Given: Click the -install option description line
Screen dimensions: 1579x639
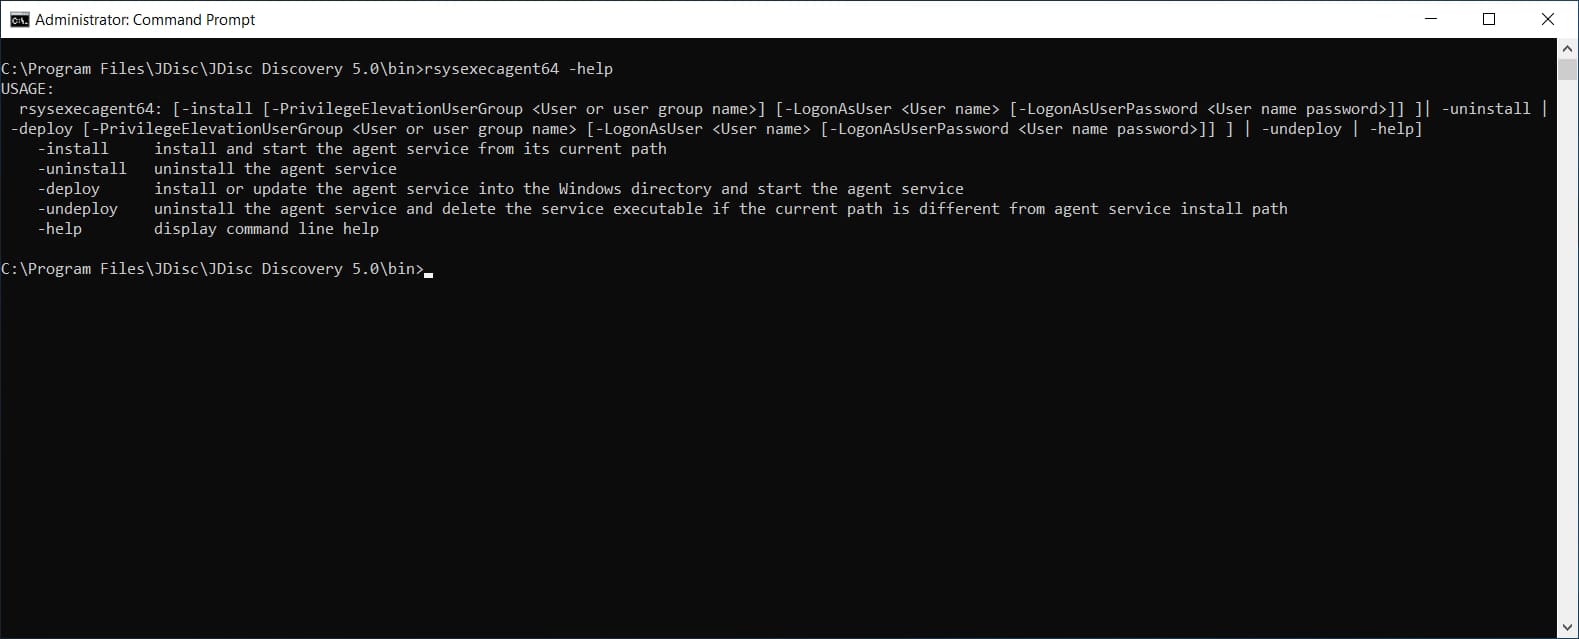Looking at the screenshot, I should [410, 148].
